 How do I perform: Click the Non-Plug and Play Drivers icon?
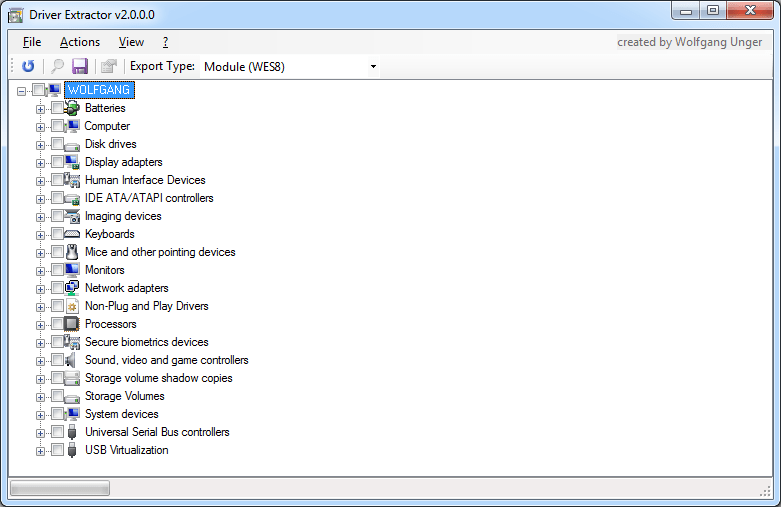(72, 306)
